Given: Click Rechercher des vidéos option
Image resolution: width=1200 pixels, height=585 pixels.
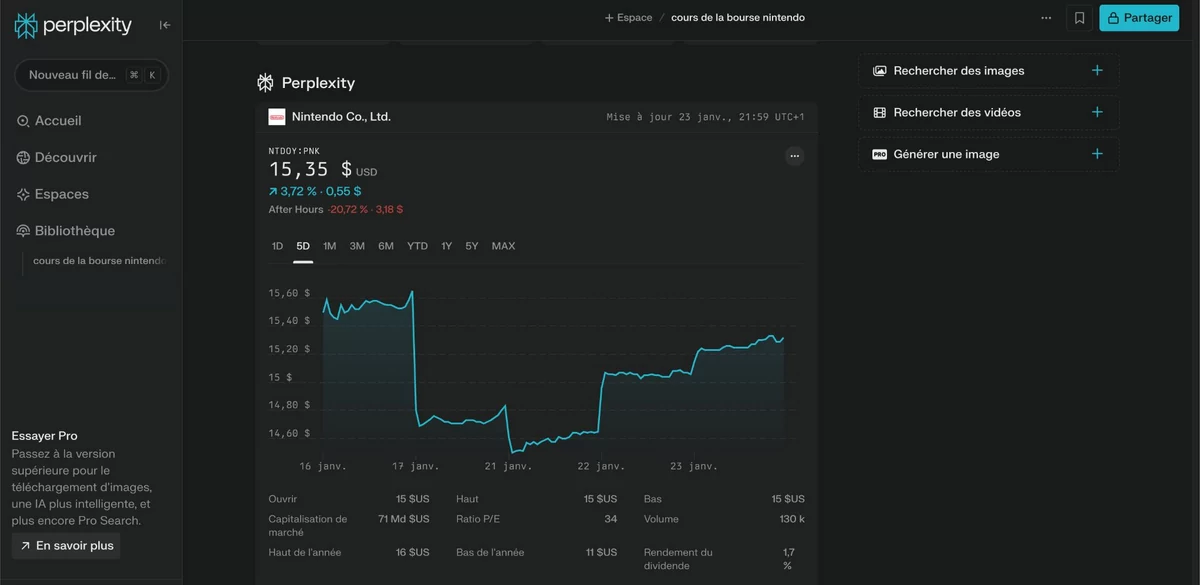Looking at the screenshot, I should (x=988, y=113).
